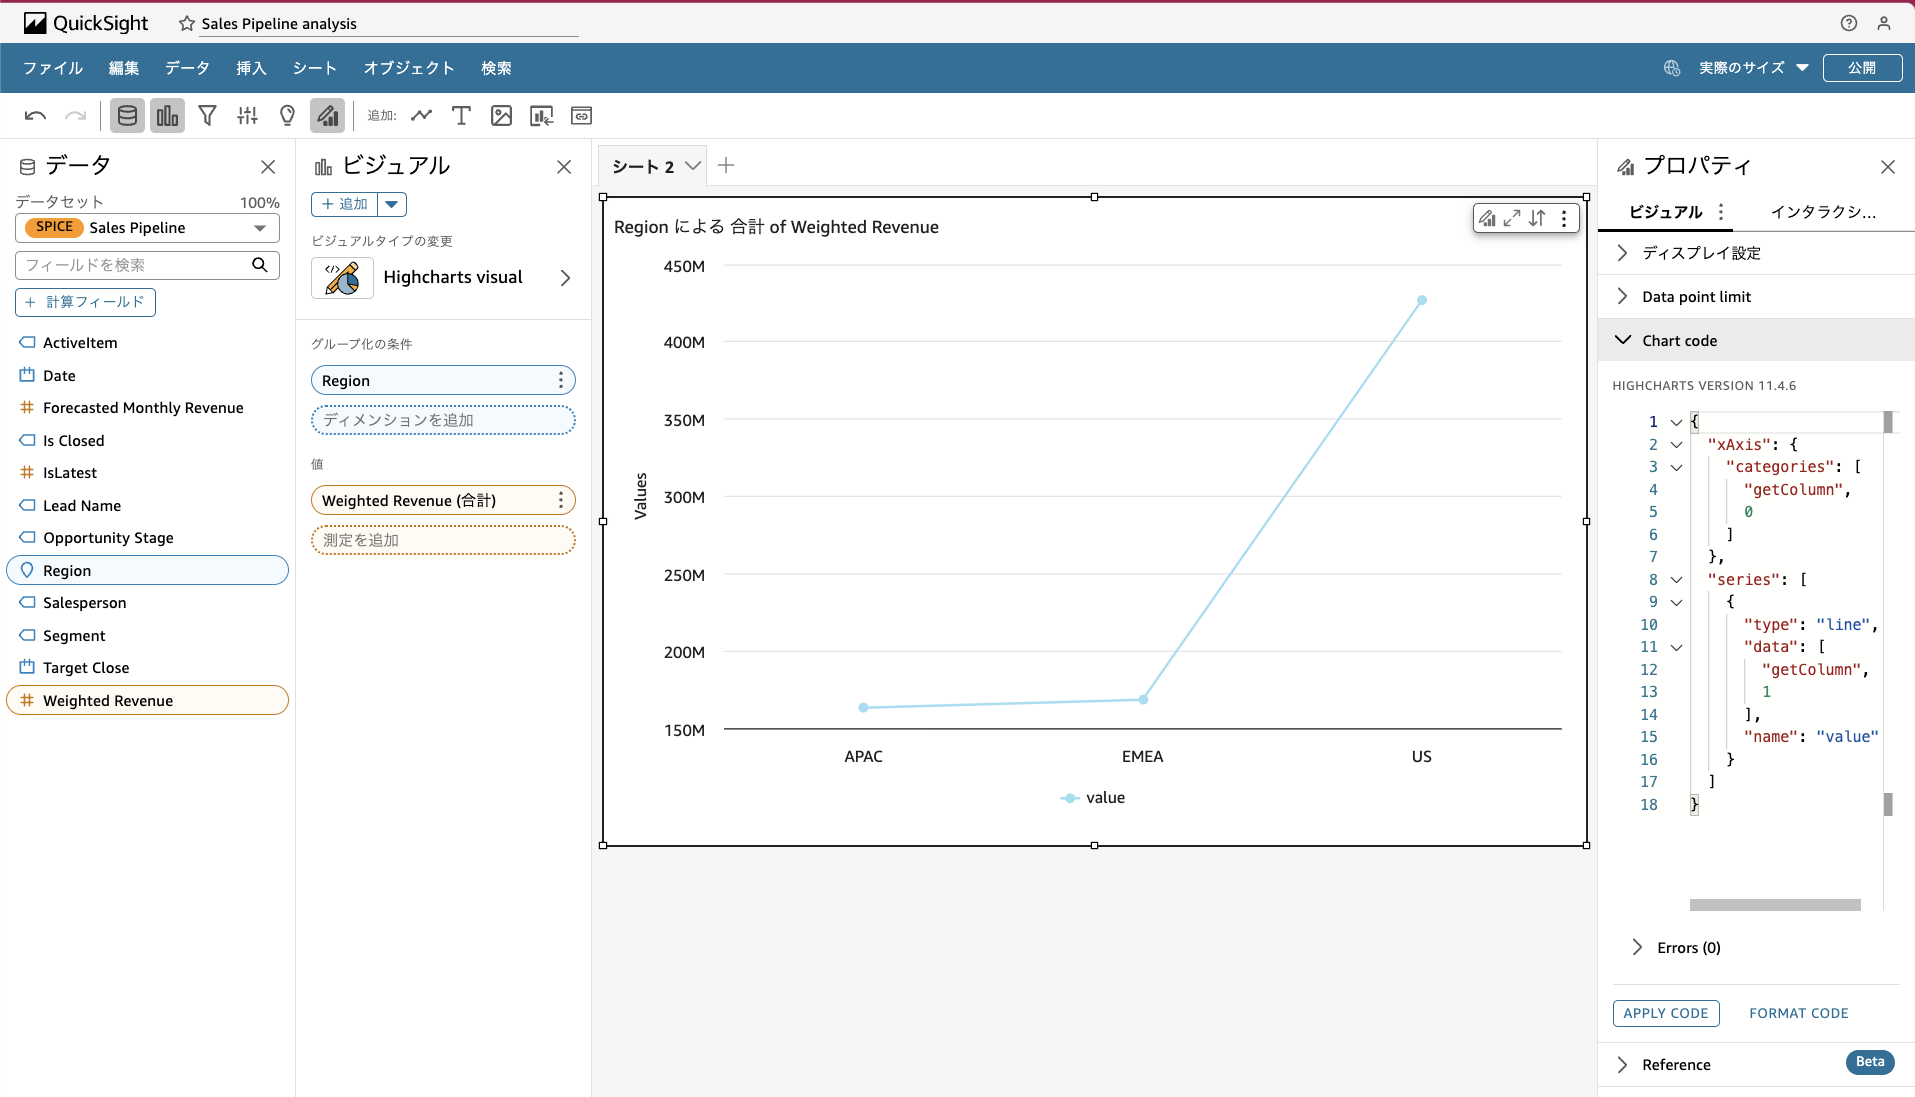Open the データ menu
This screenshot has width=1915, height=1097.
[x=187, y=68]
